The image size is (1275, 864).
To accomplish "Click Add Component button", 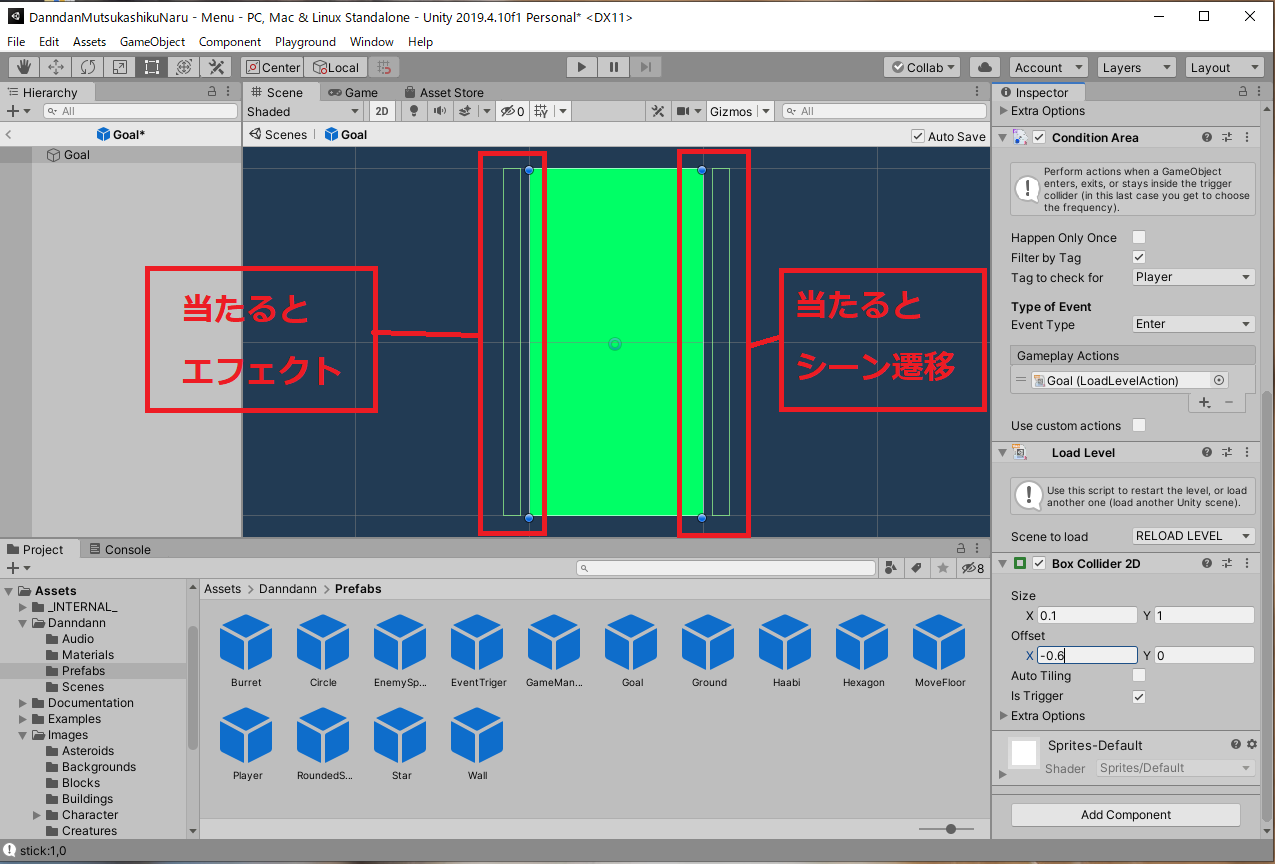I will [x=1126, y=815].
